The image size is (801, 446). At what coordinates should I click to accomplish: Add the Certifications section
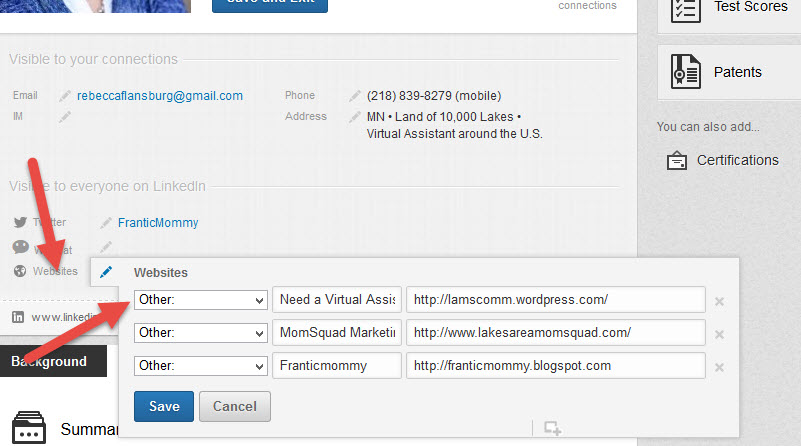pyautogui.click(x=723, y=160)
